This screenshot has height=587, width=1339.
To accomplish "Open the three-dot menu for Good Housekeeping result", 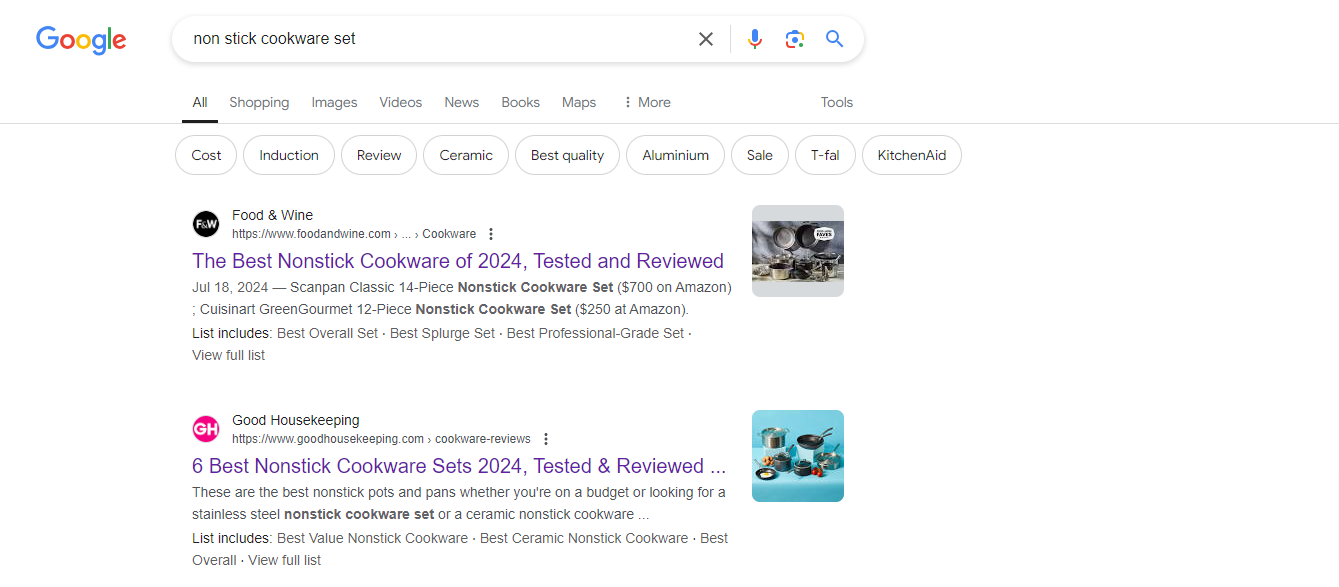I will pos(546,439).
